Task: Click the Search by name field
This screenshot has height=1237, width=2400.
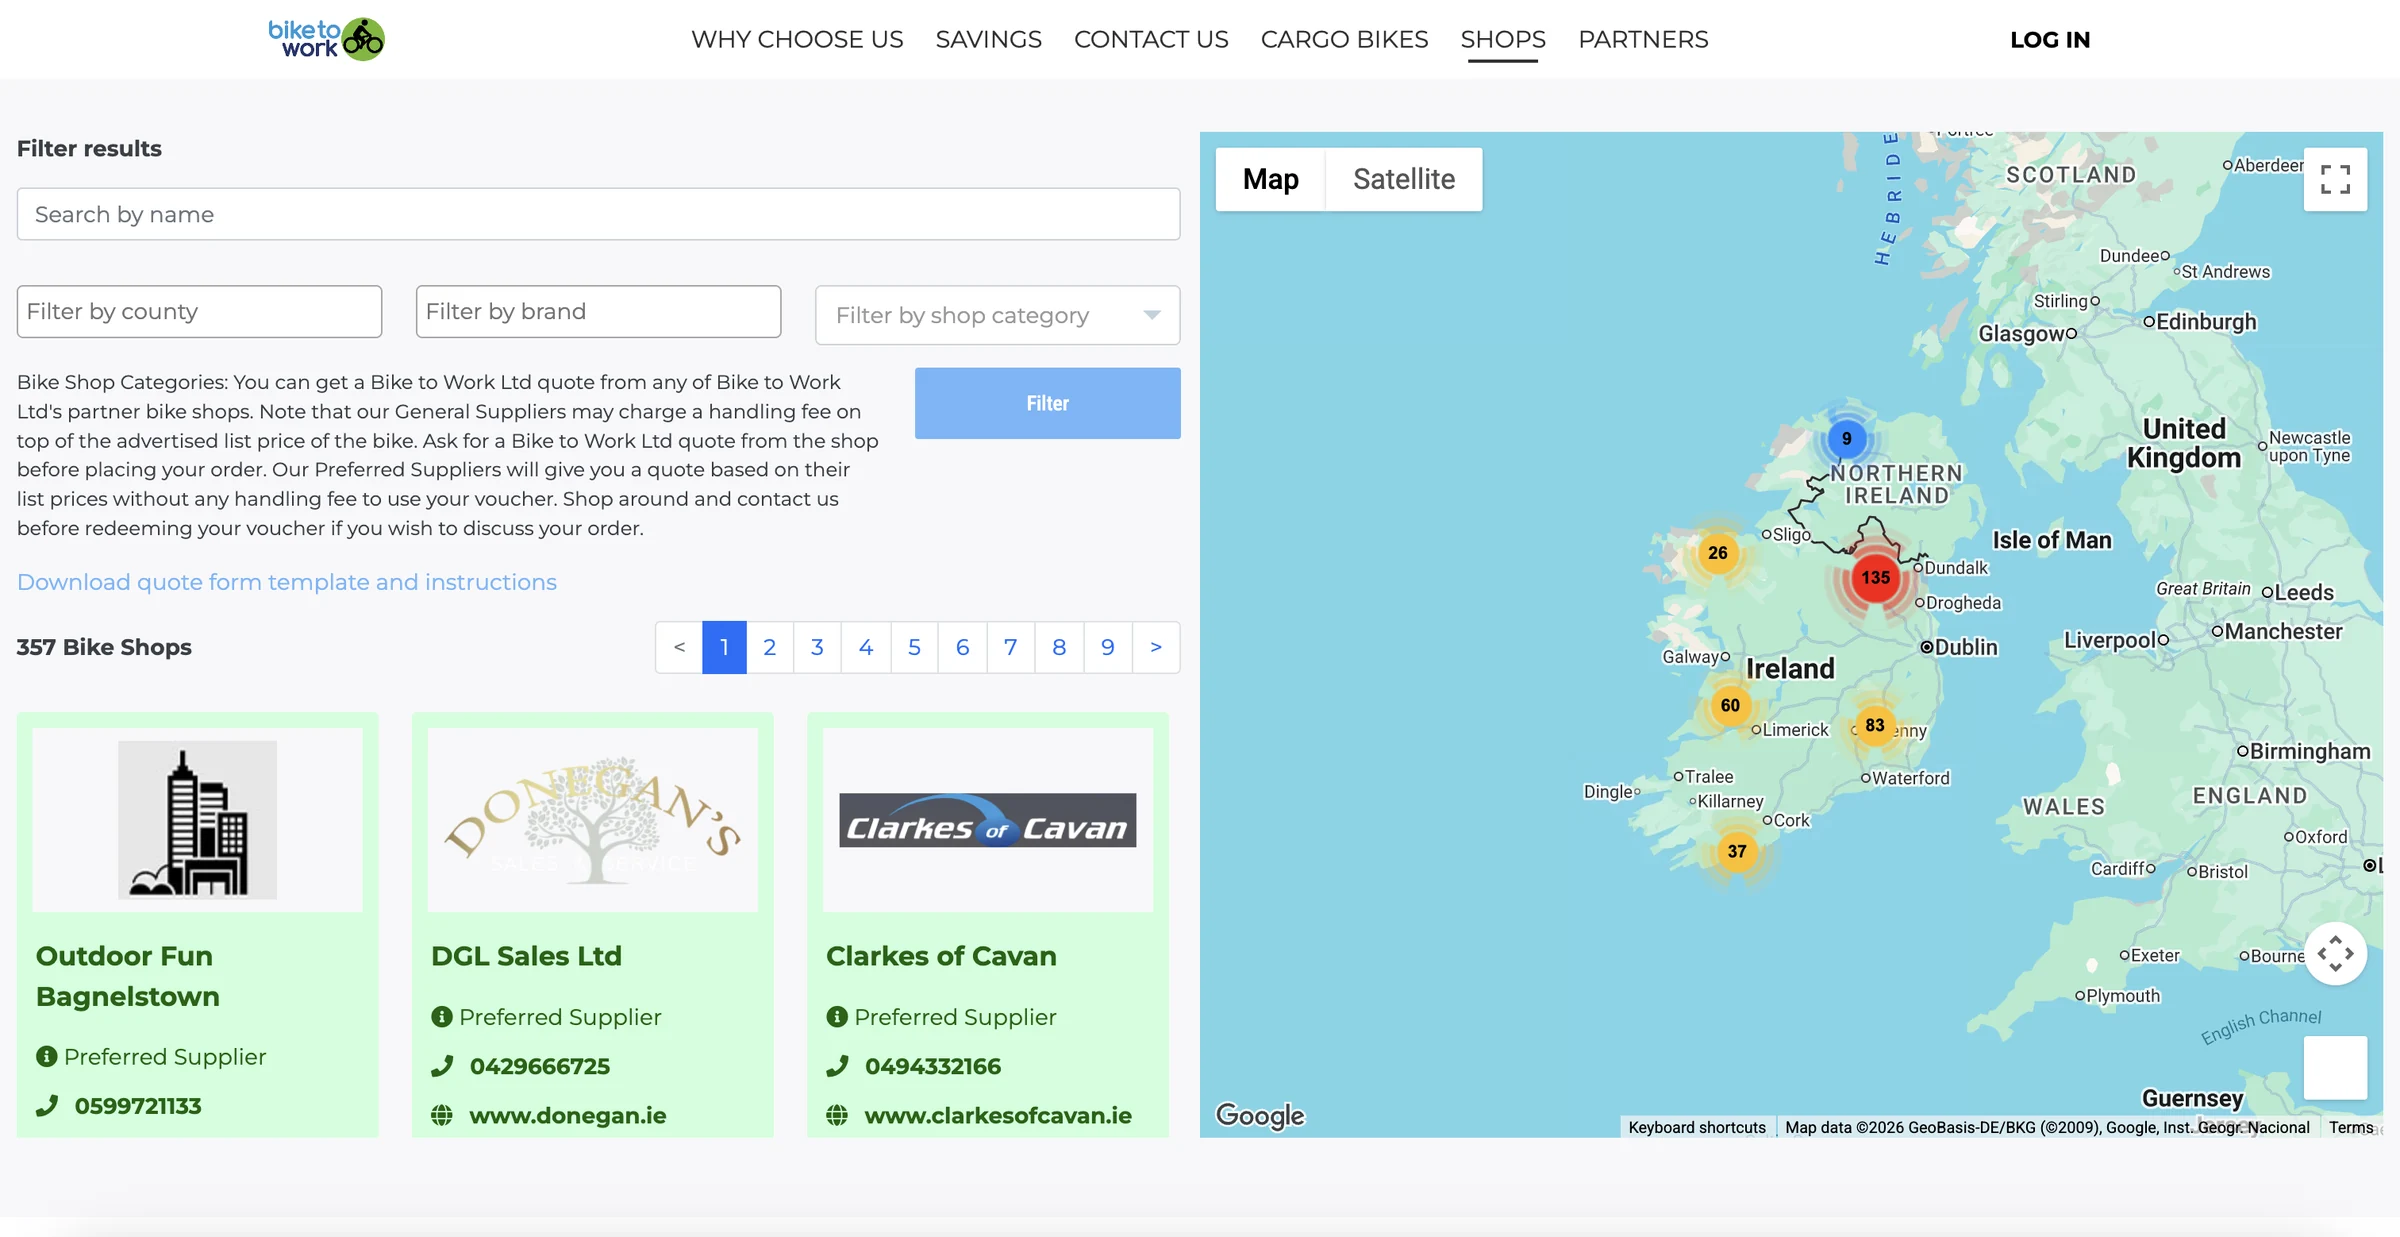Action: click(598, 214)
